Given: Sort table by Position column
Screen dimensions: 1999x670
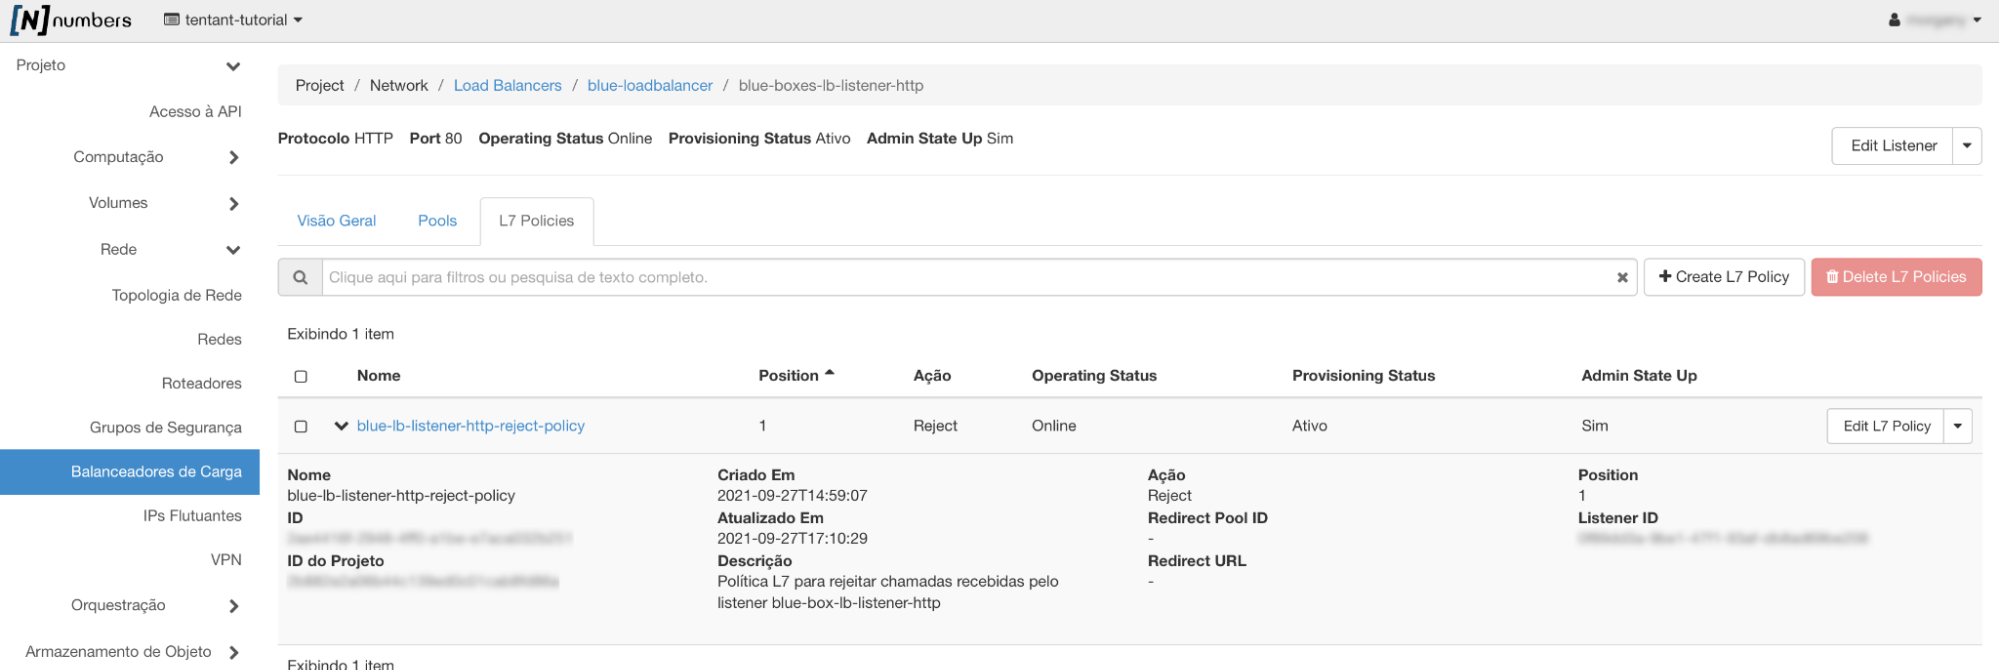Looking at the screenshot, I should pyautogui.click(x=796, y=376).
